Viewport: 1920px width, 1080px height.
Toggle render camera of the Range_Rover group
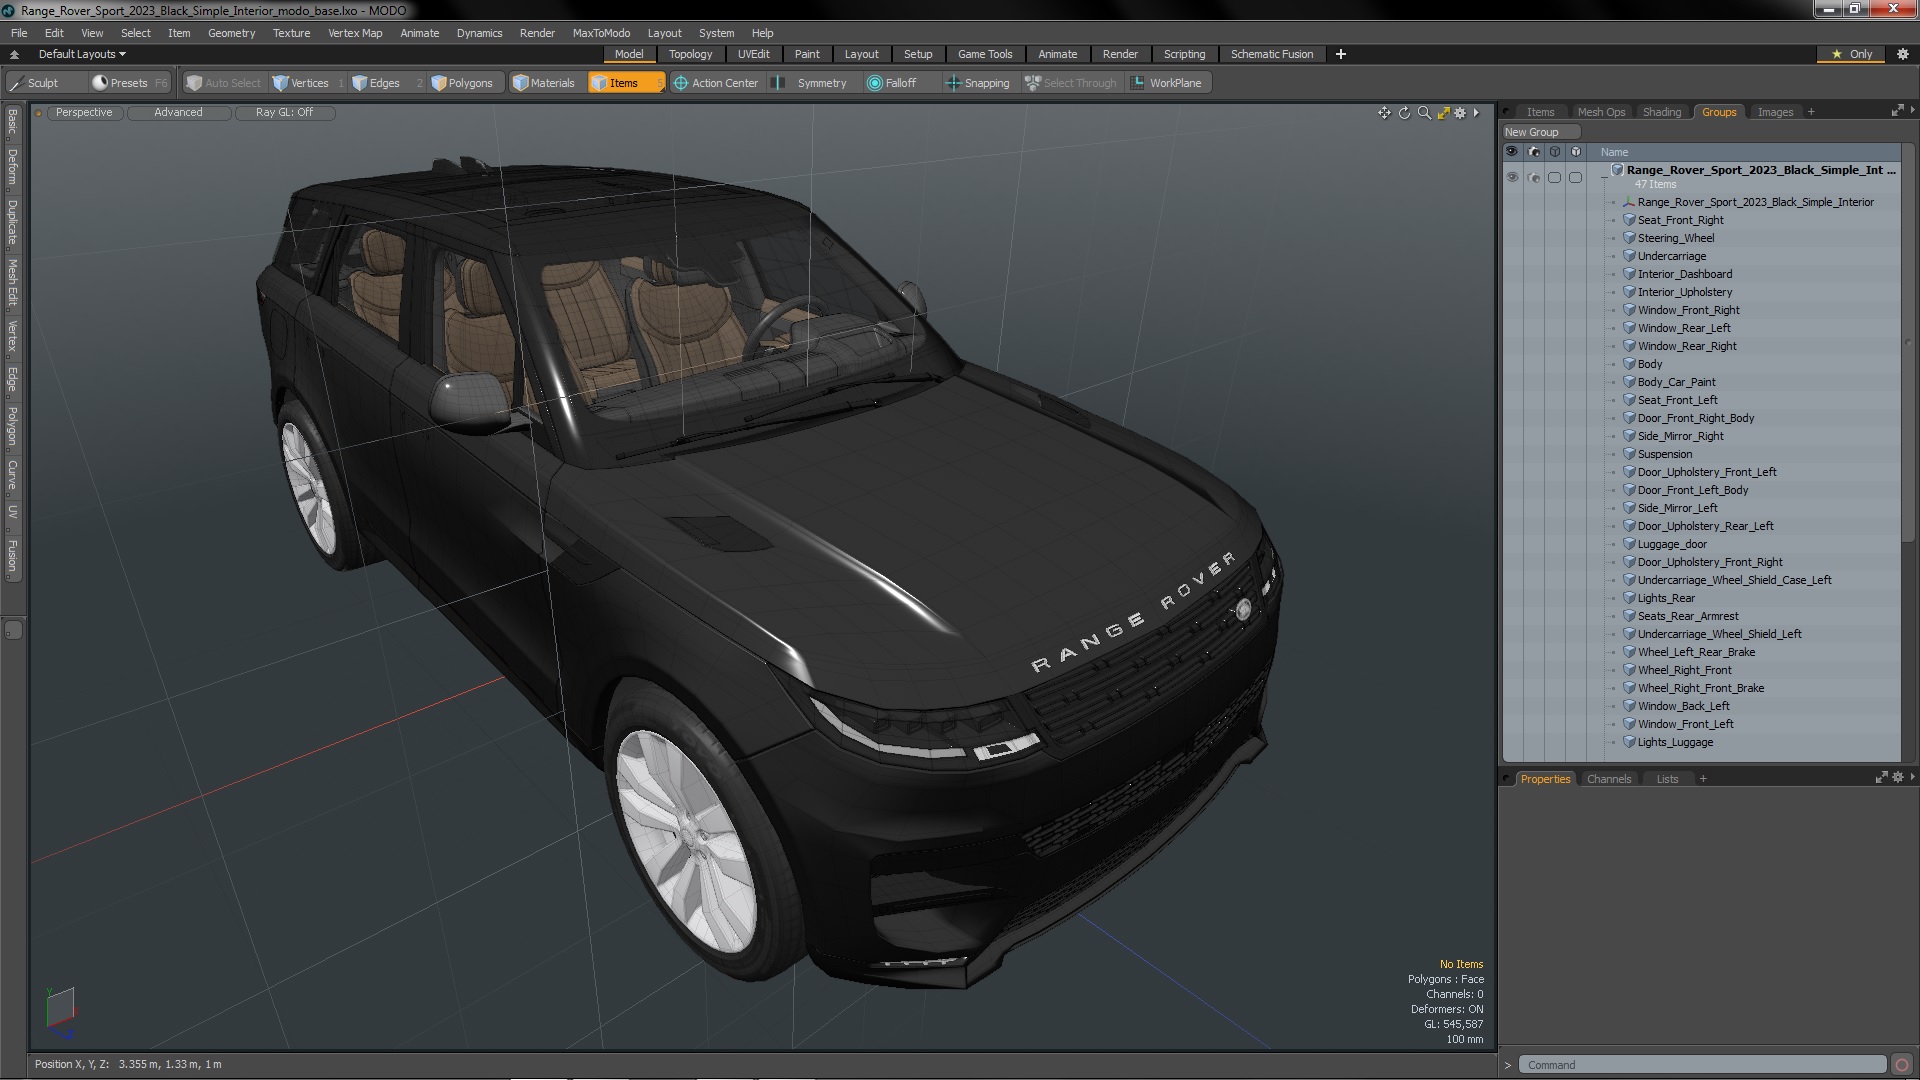(x=1534, y=177)
